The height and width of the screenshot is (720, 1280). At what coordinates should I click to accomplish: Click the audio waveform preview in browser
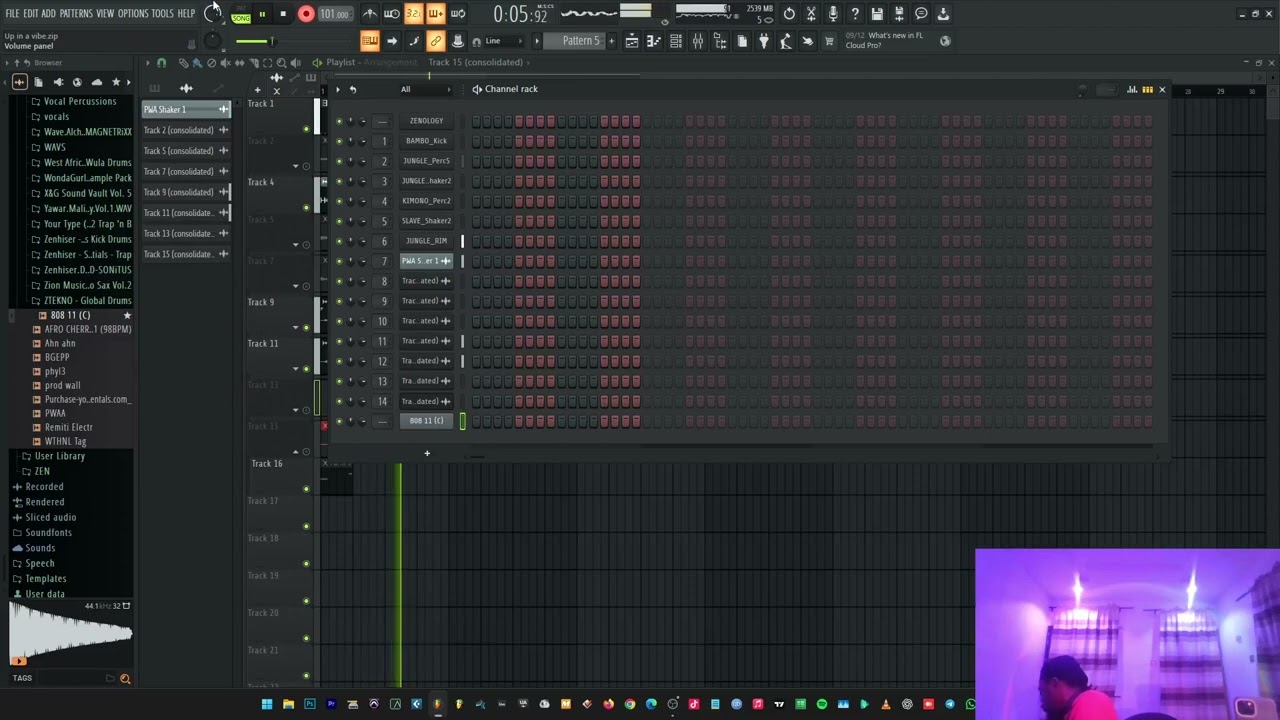[x=71, y=632]
